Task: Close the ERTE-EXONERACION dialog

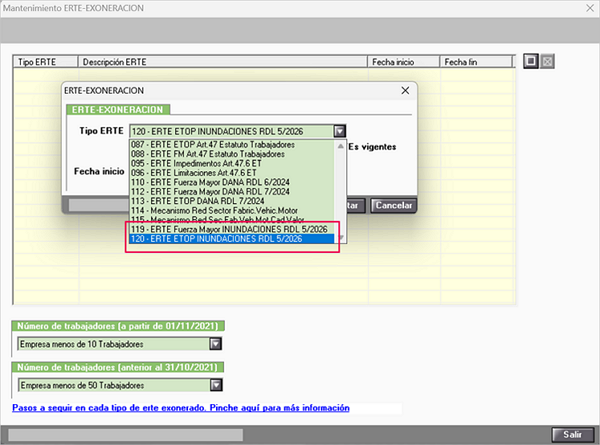Action: (x=405, y=91)
